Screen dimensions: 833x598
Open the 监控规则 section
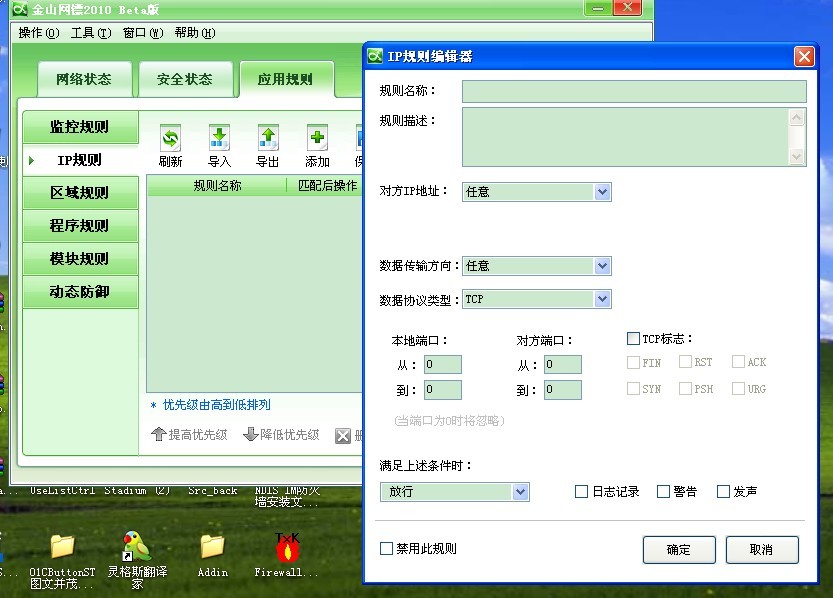click(80, 127)
